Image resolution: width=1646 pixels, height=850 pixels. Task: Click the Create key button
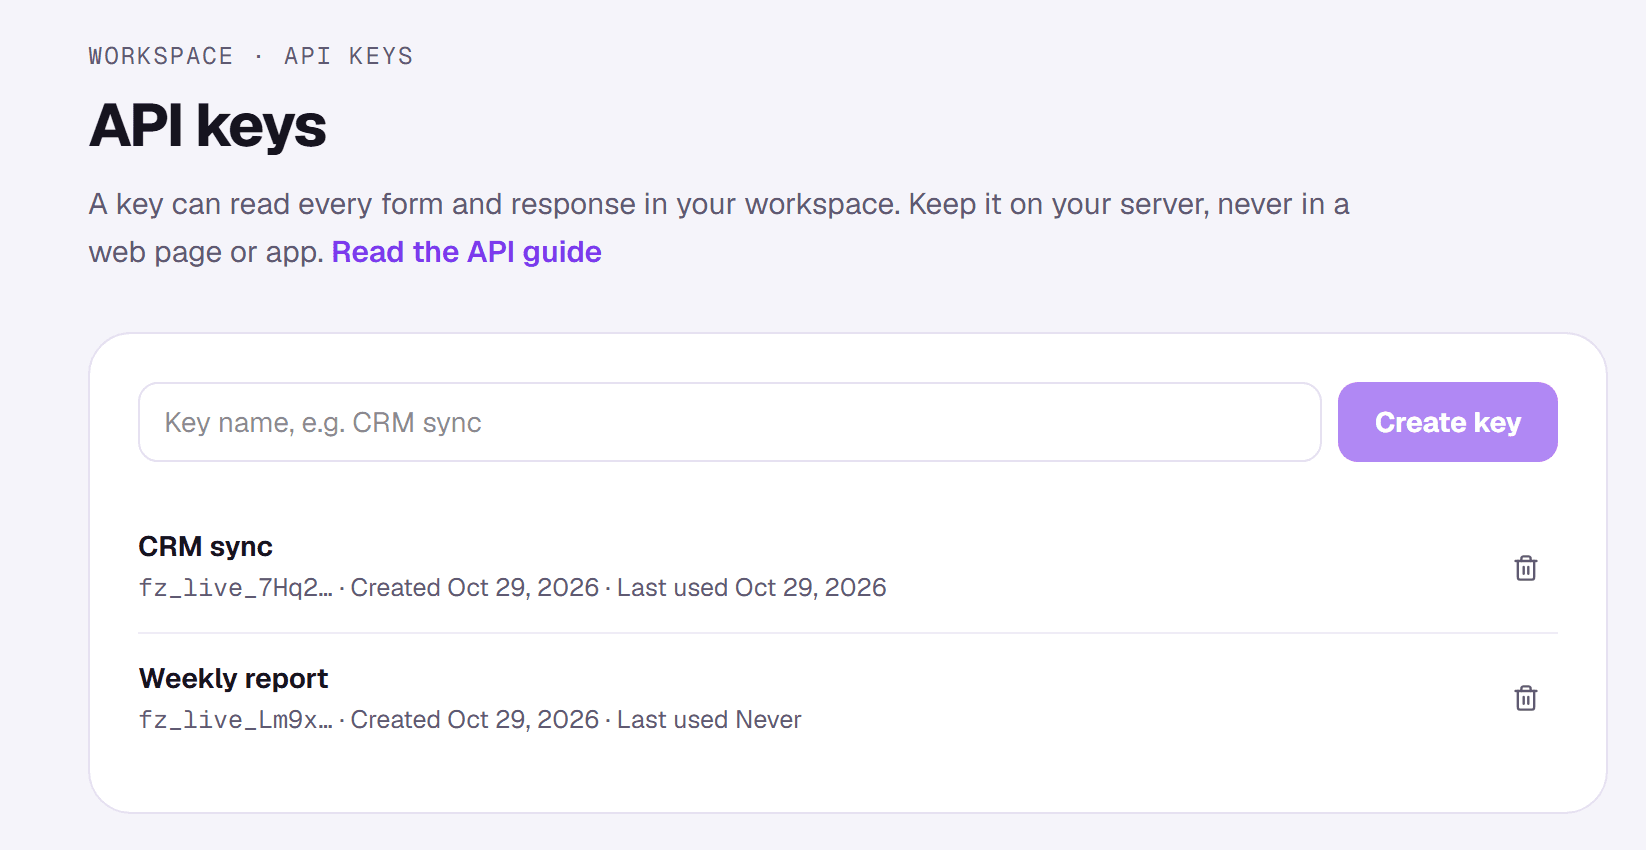(1447, 422)
